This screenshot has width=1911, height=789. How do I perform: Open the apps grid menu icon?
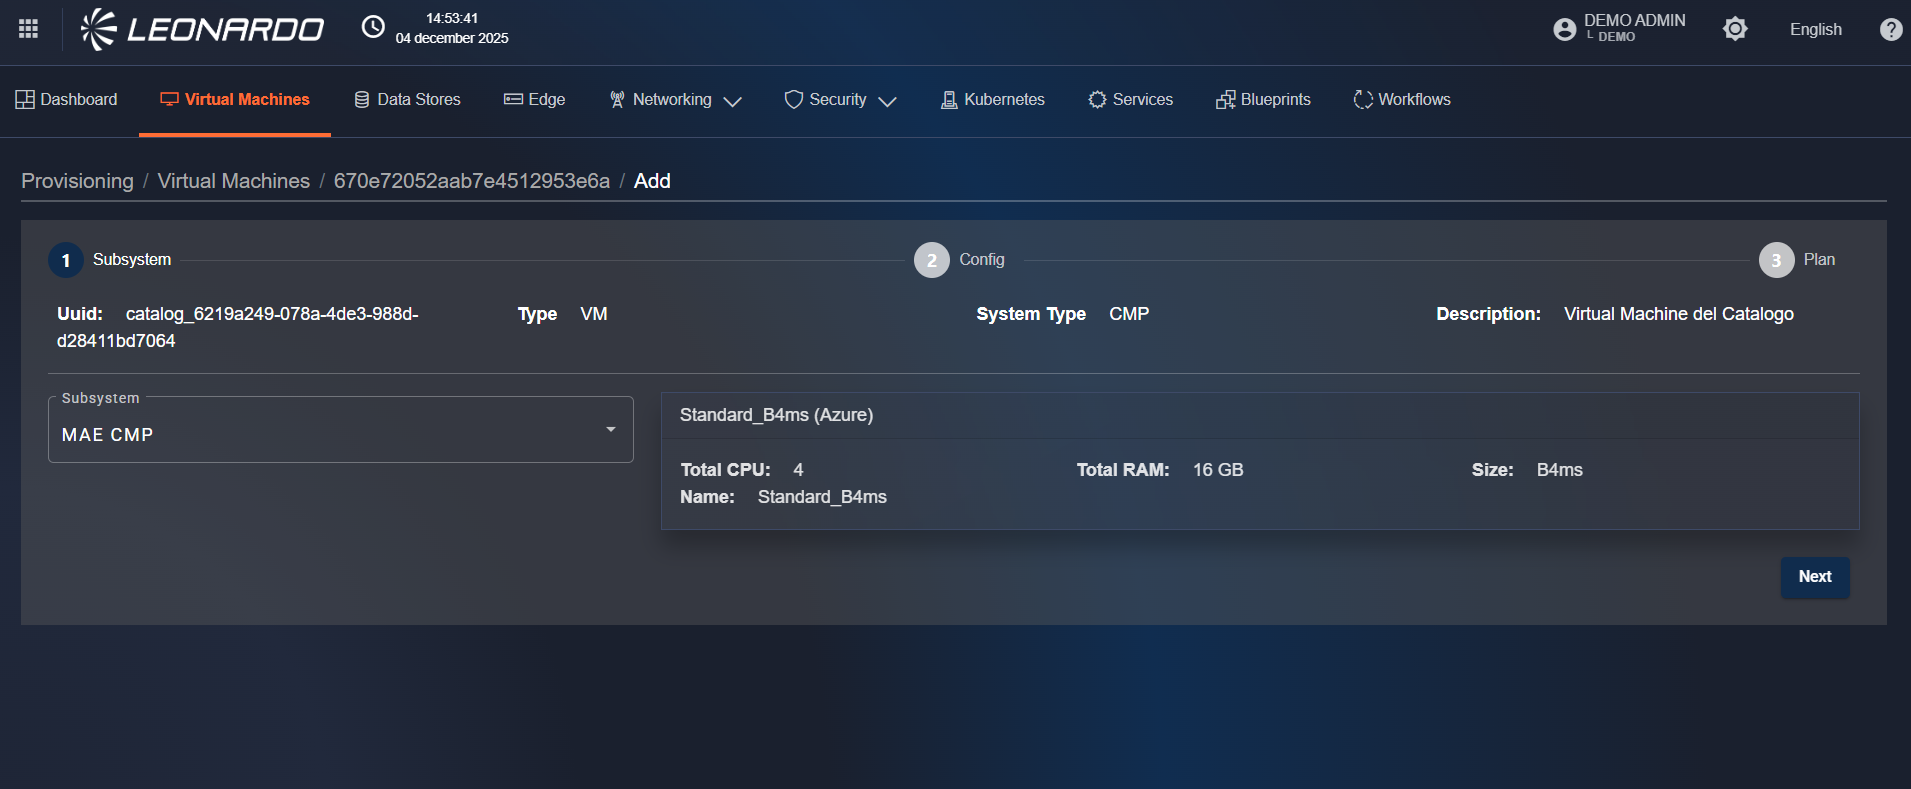[x=28, y=29]
